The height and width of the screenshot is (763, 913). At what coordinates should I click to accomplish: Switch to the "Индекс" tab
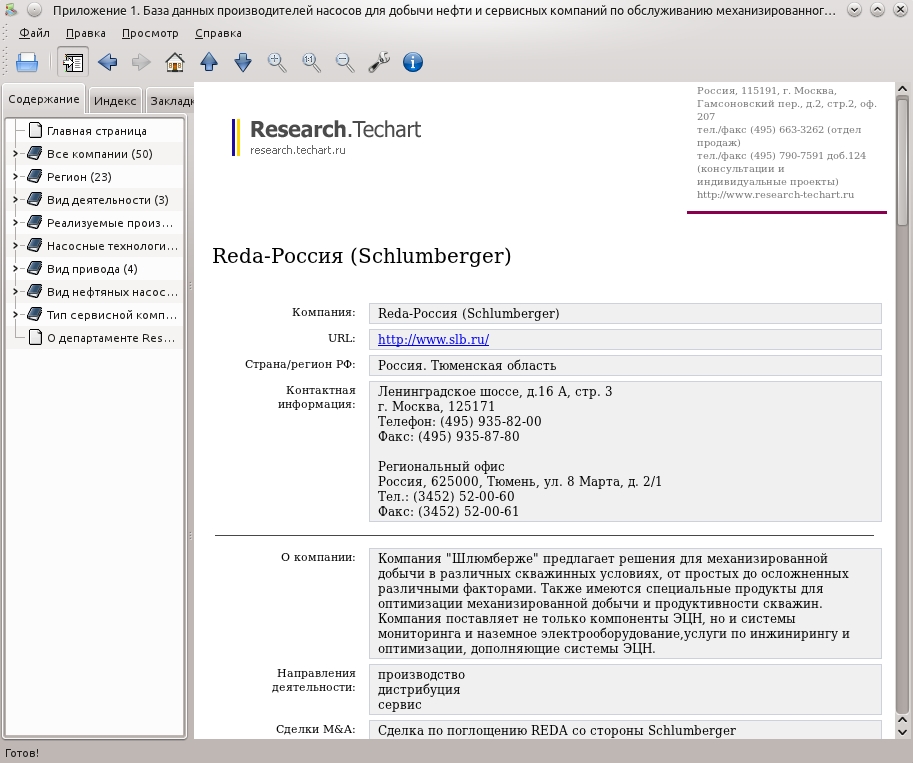(115, 101)
